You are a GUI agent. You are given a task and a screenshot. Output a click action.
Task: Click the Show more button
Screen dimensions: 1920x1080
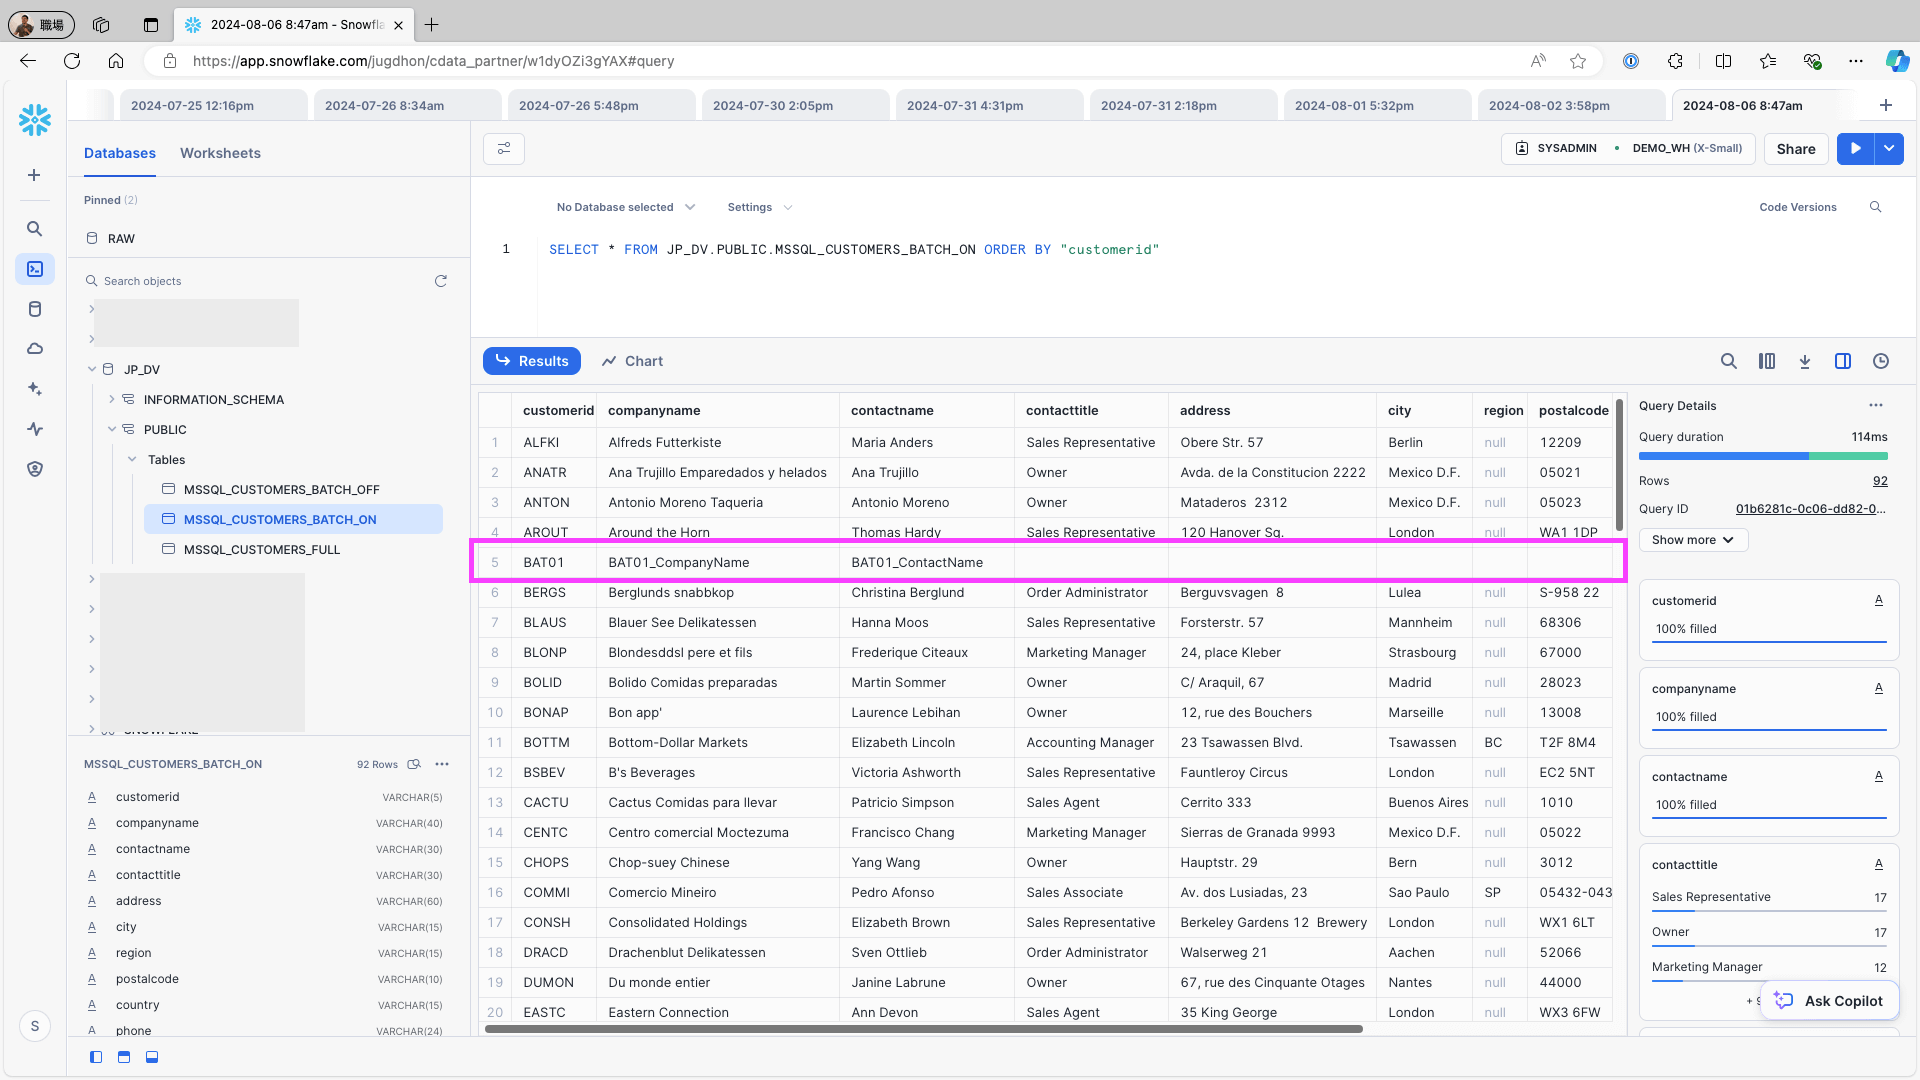pos(1692,540)
